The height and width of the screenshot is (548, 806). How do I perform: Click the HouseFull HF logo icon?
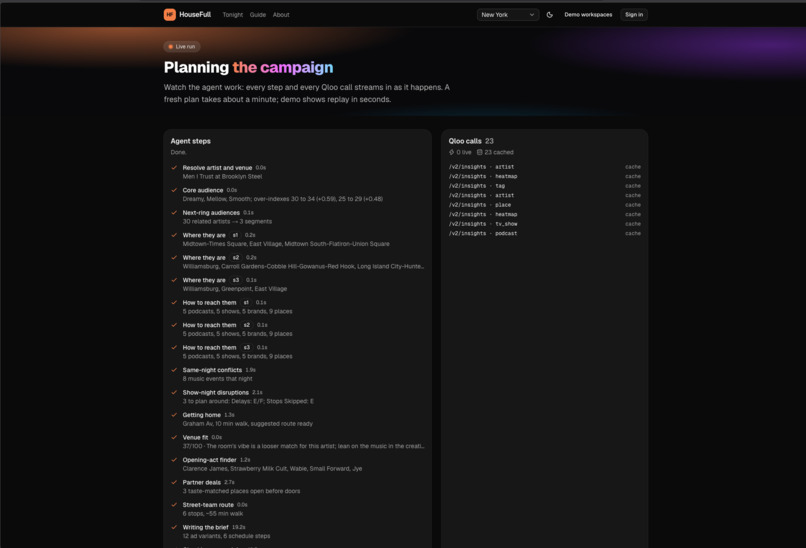pos(170,14)
